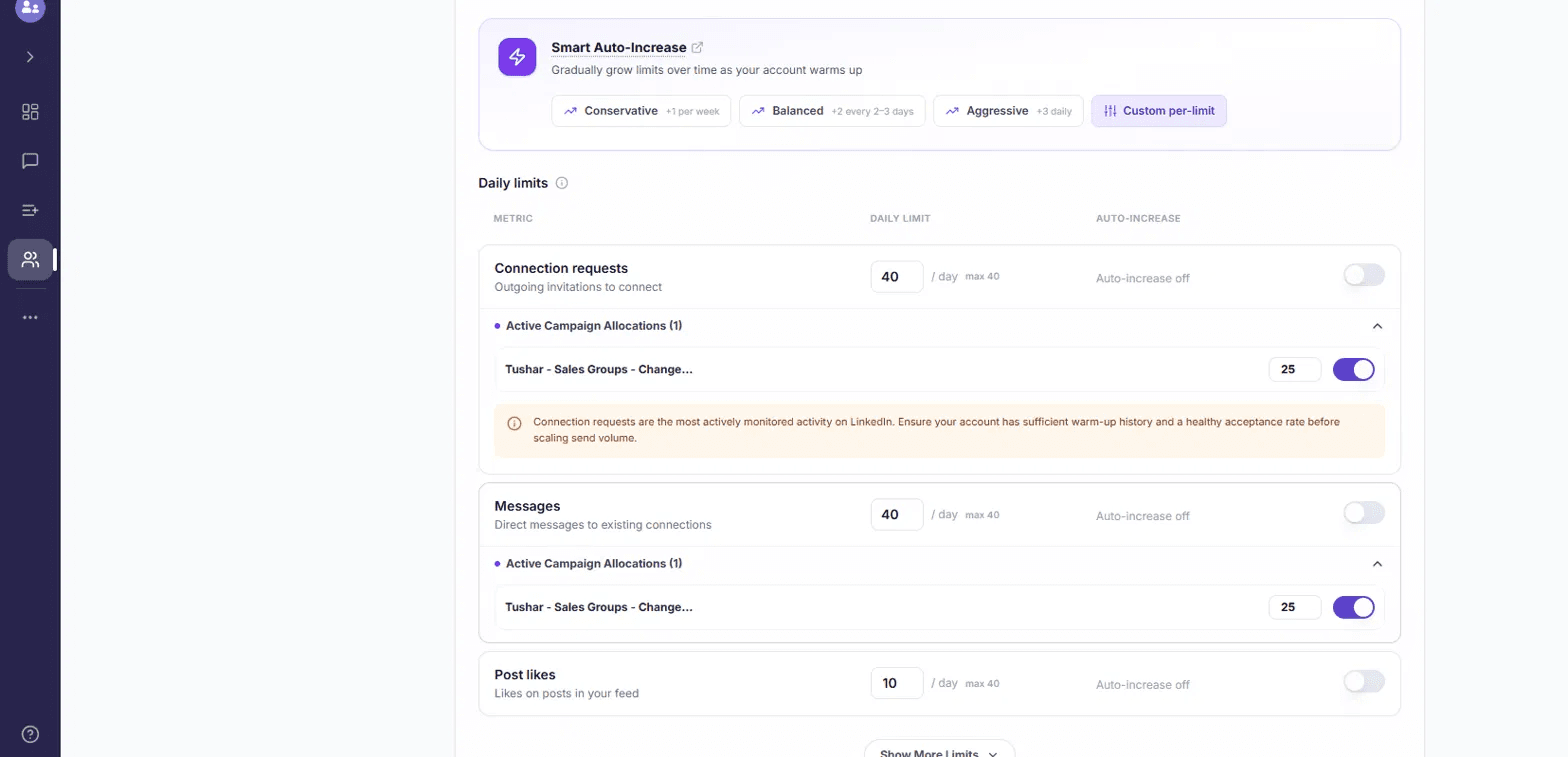Click the Daily limits section heading
1568x757 pixels.
pyautogui.click(x=513, y=183)
